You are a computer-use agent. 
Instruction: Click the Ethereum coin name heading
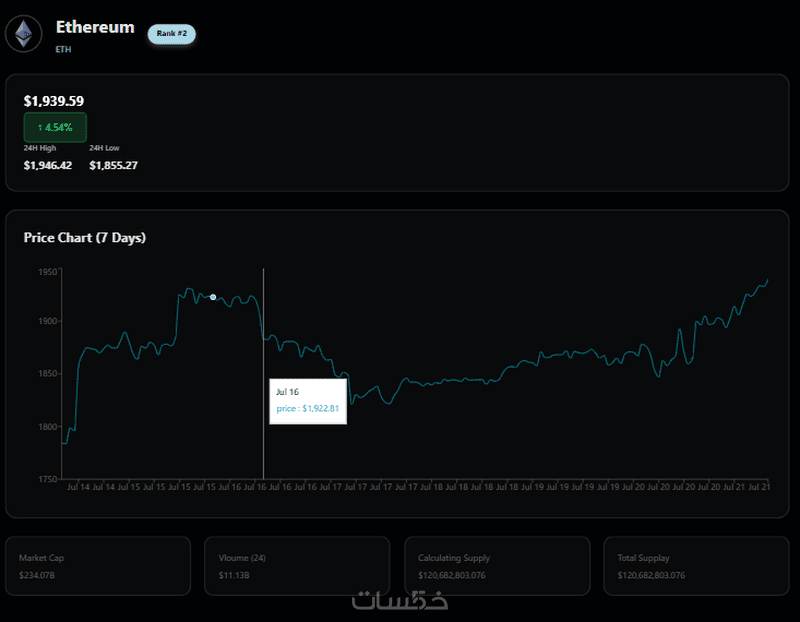pos(95,27)
